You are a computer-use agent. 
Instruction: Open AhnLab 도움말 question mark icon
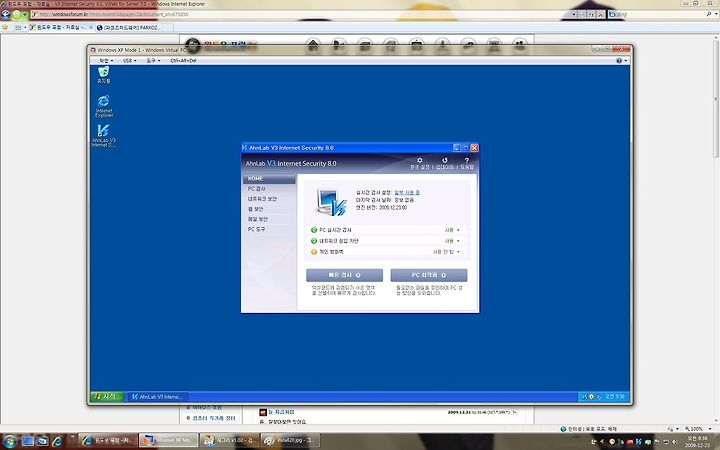pyautogui.click(x=467, y=161)
